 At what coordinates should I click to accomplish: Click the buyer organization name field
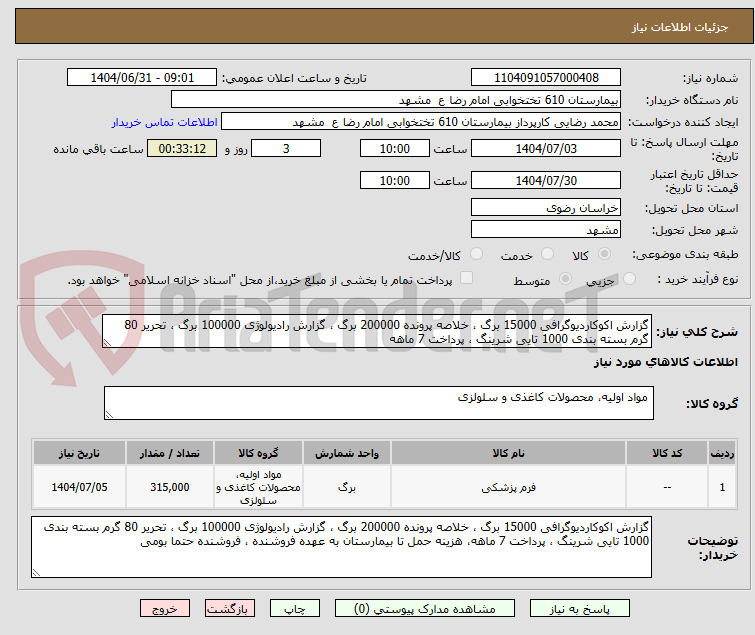[x=396, y=100]
